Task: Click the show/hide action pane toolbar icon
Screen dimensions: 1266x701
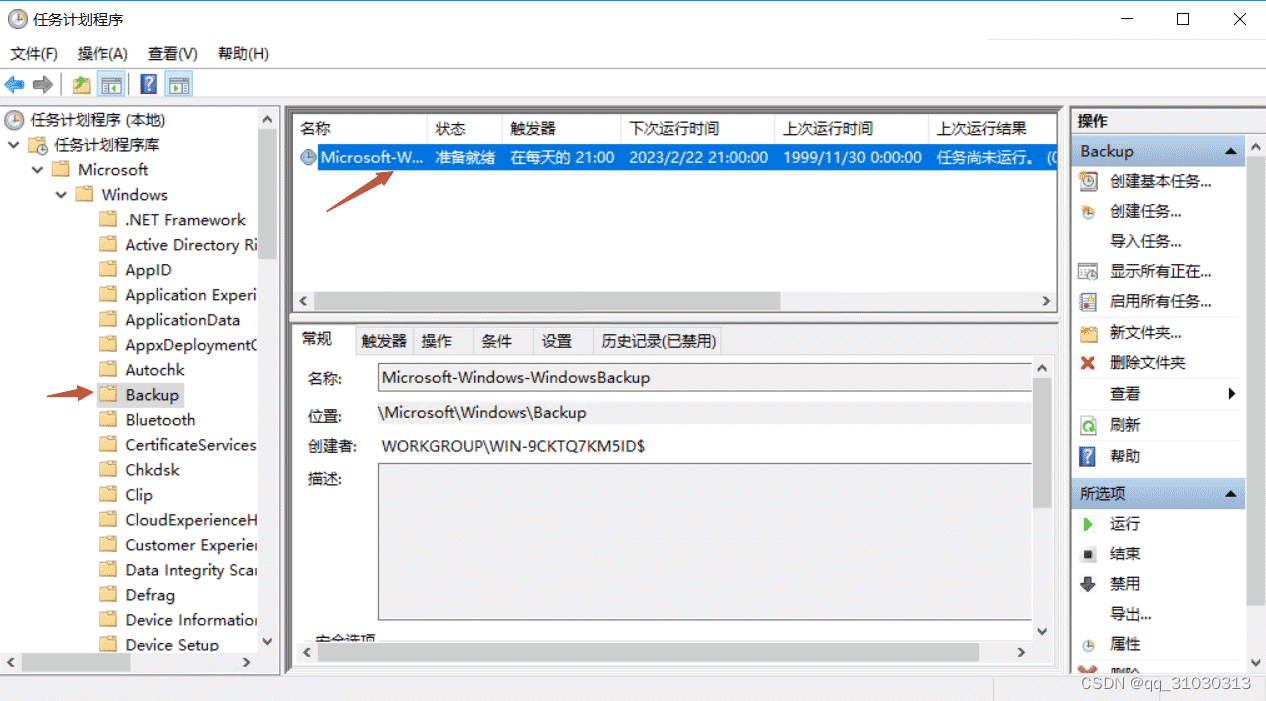Action: [178, 85]
